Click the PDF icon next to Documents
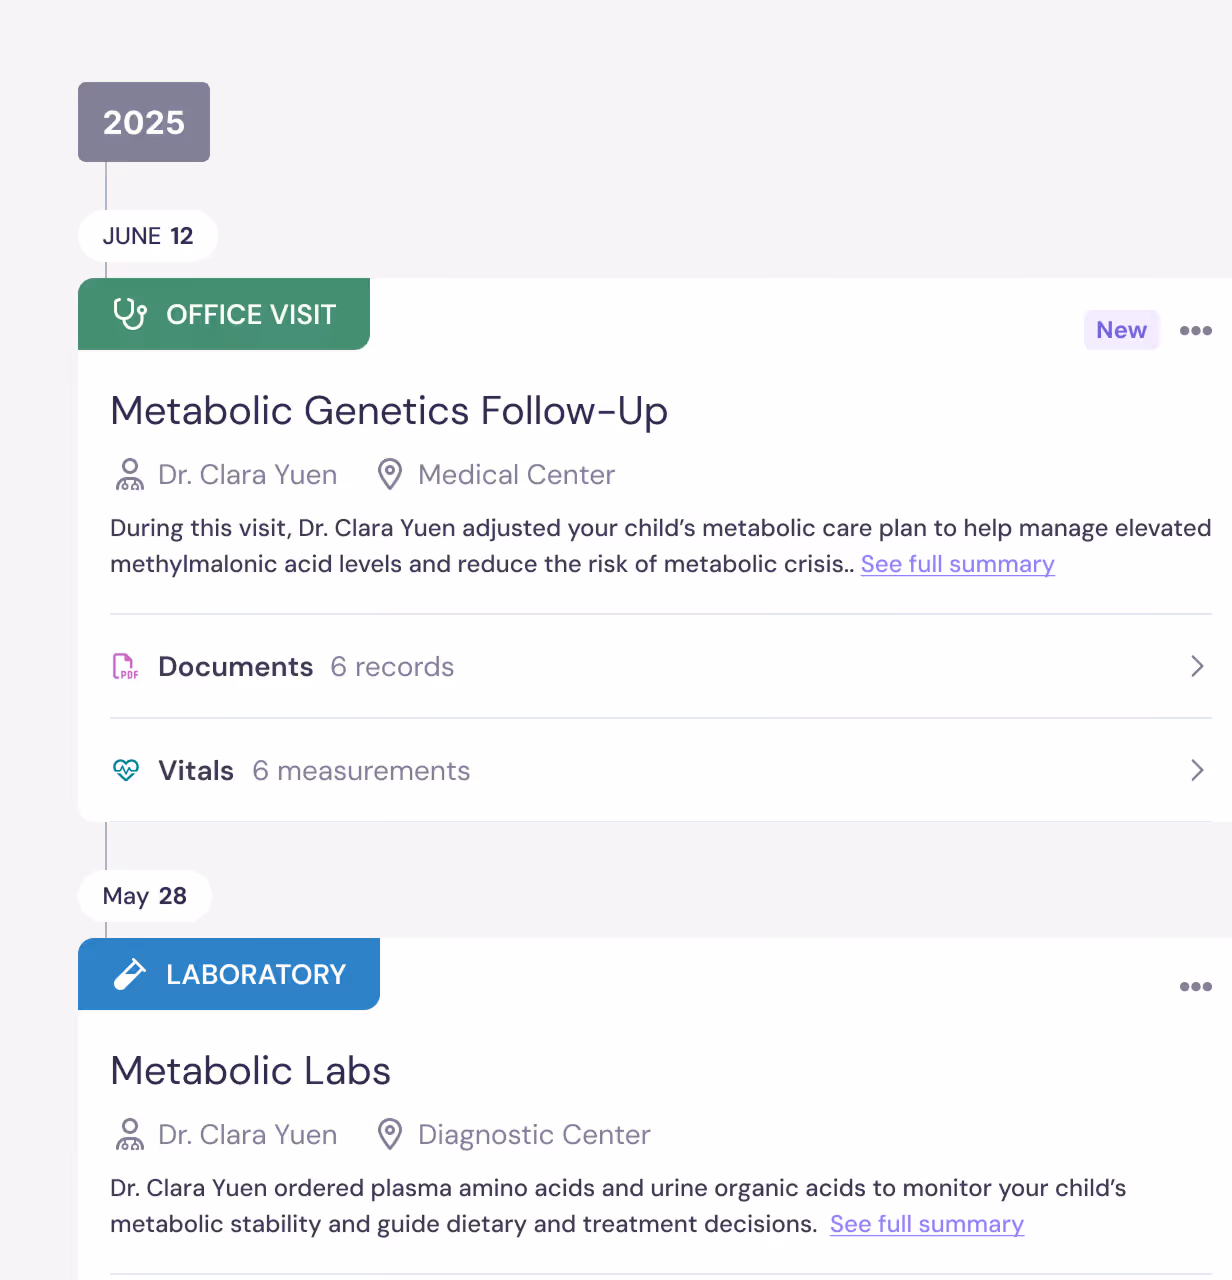This screenshot has width=1232, height=1280. 125,666
